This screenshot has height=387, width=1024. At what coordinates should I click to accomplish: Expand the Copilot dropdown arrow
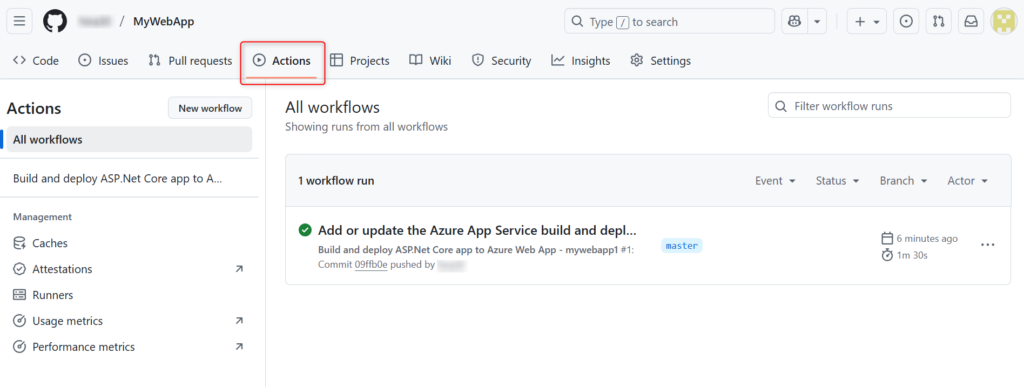pyautogui.click(x=818, y=22)
